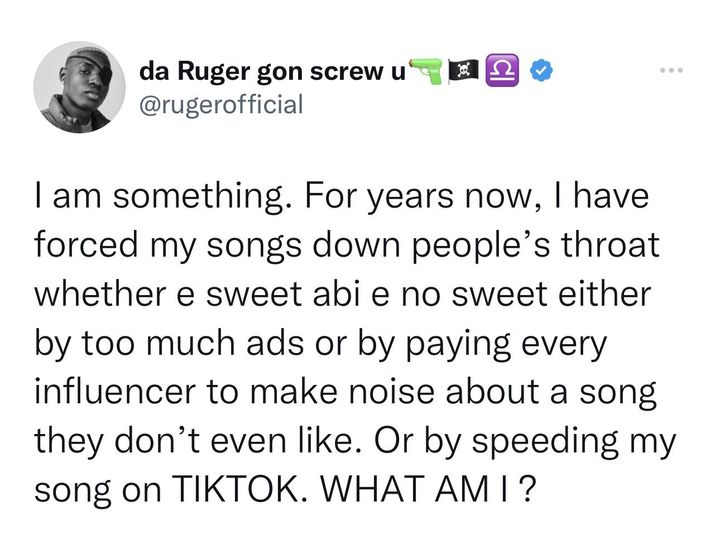This screenshot has height=535, width=720.
Task: Click display name 'da Ruger gon screw u'
Action: (x=270, y=72)
